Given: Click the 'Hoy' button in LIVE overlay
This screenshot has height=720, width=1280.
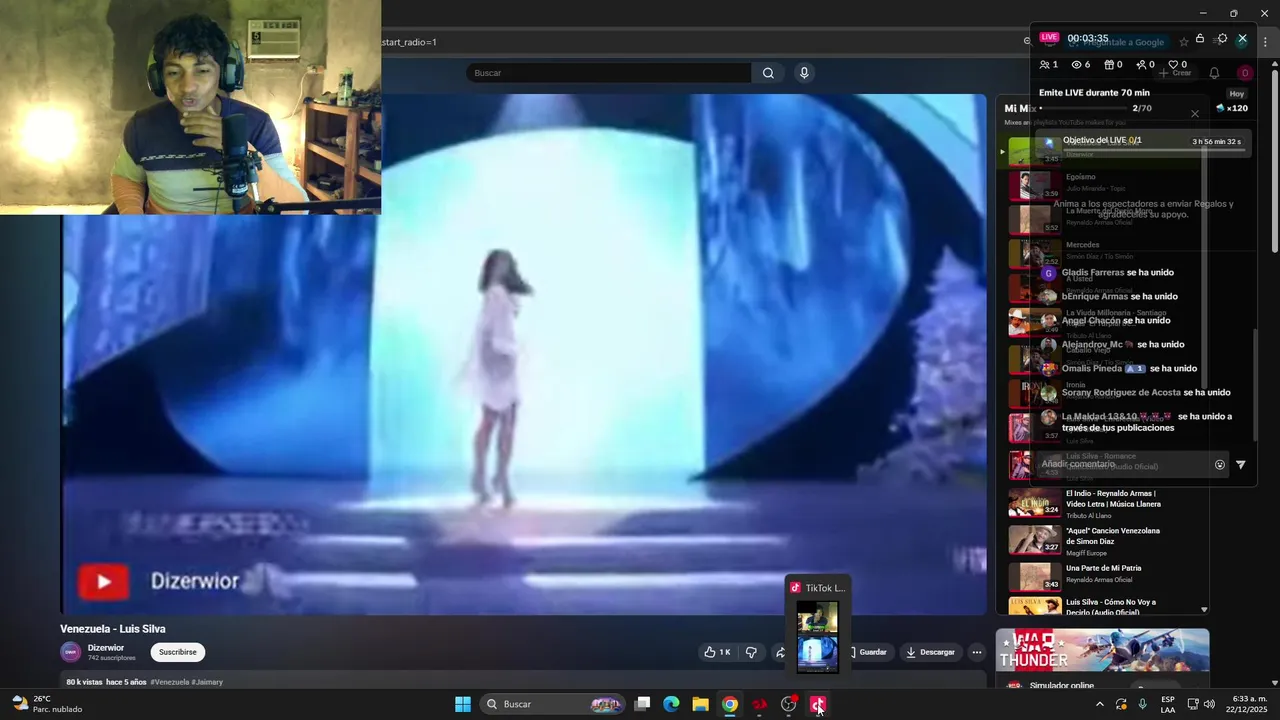Looking at the screenshot, I should (x=1237, y=93).
